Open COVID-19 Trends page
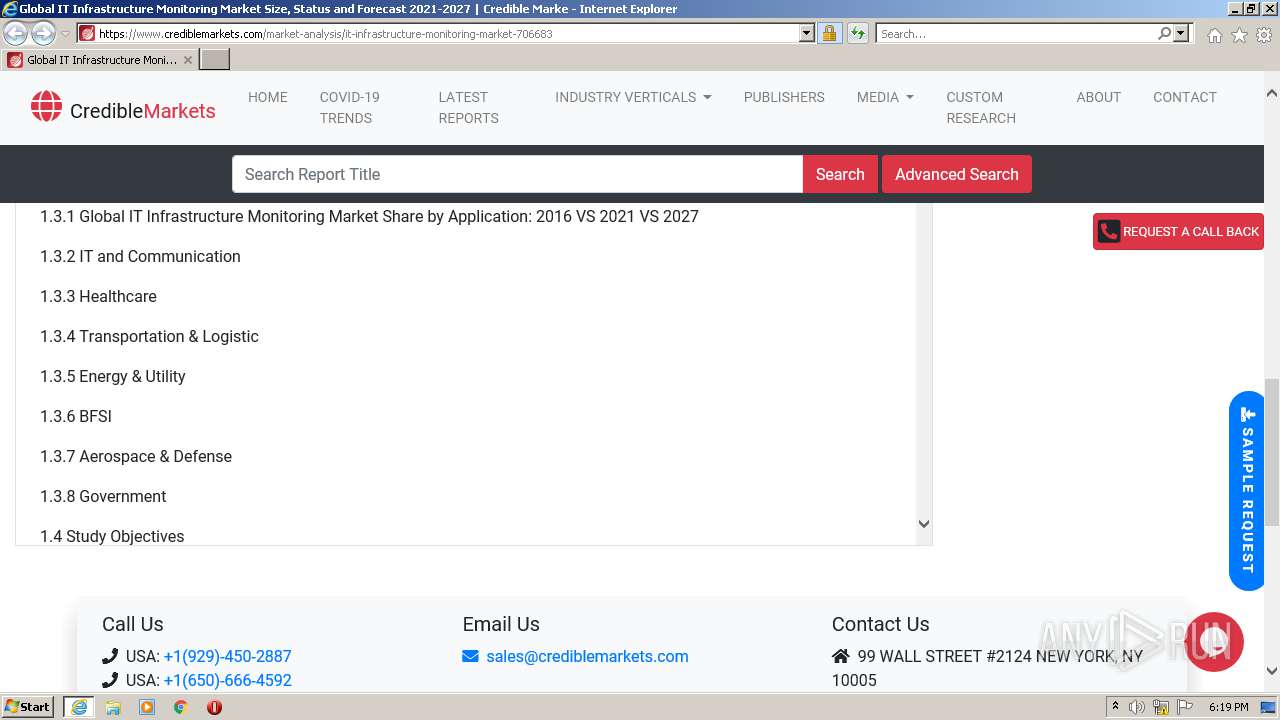 (350, 107)
